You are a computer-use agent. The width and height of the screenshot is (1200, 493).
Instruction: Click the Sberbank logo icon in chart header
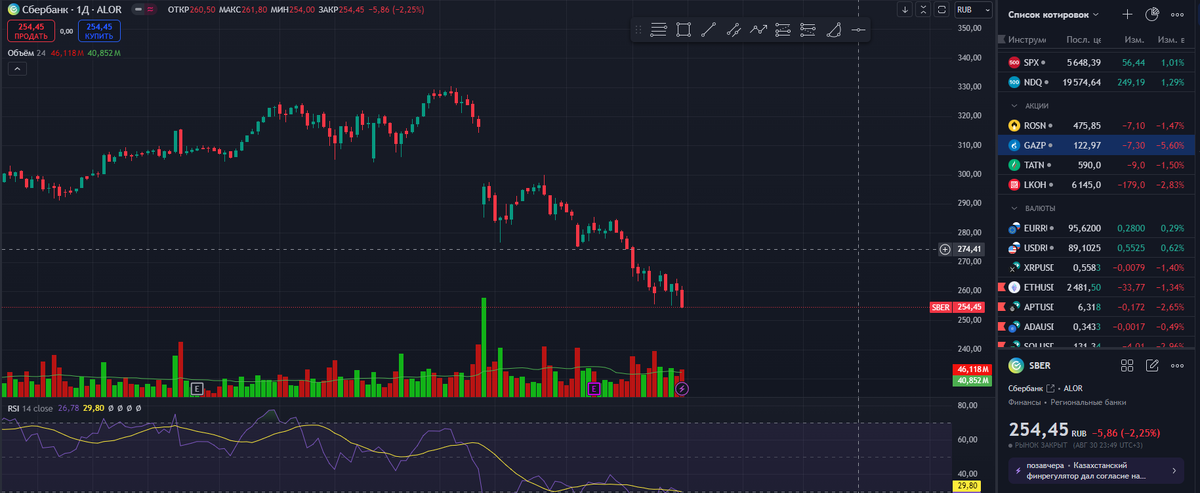[x=13, y=9]
